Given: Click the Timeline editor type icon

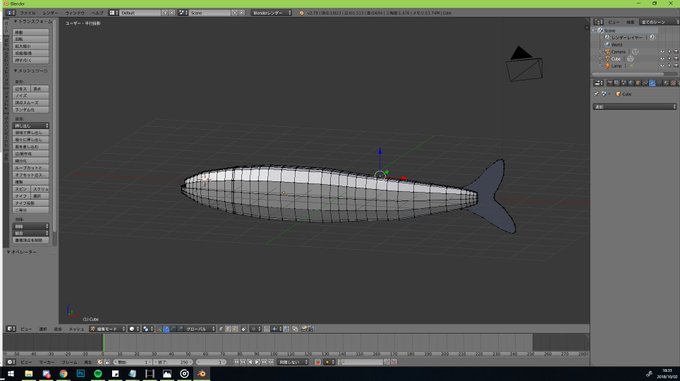Looking at the screenshot, I should [x=11, y=362].
